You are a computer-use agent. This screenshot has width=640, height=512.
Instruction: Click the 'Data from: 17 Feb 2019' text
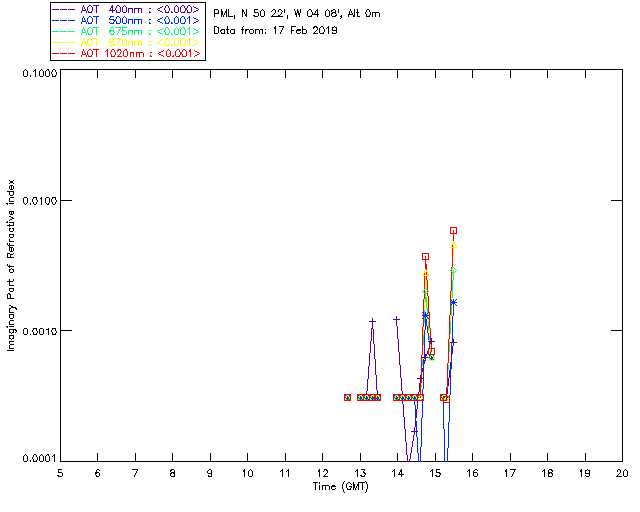coord(275,31)
